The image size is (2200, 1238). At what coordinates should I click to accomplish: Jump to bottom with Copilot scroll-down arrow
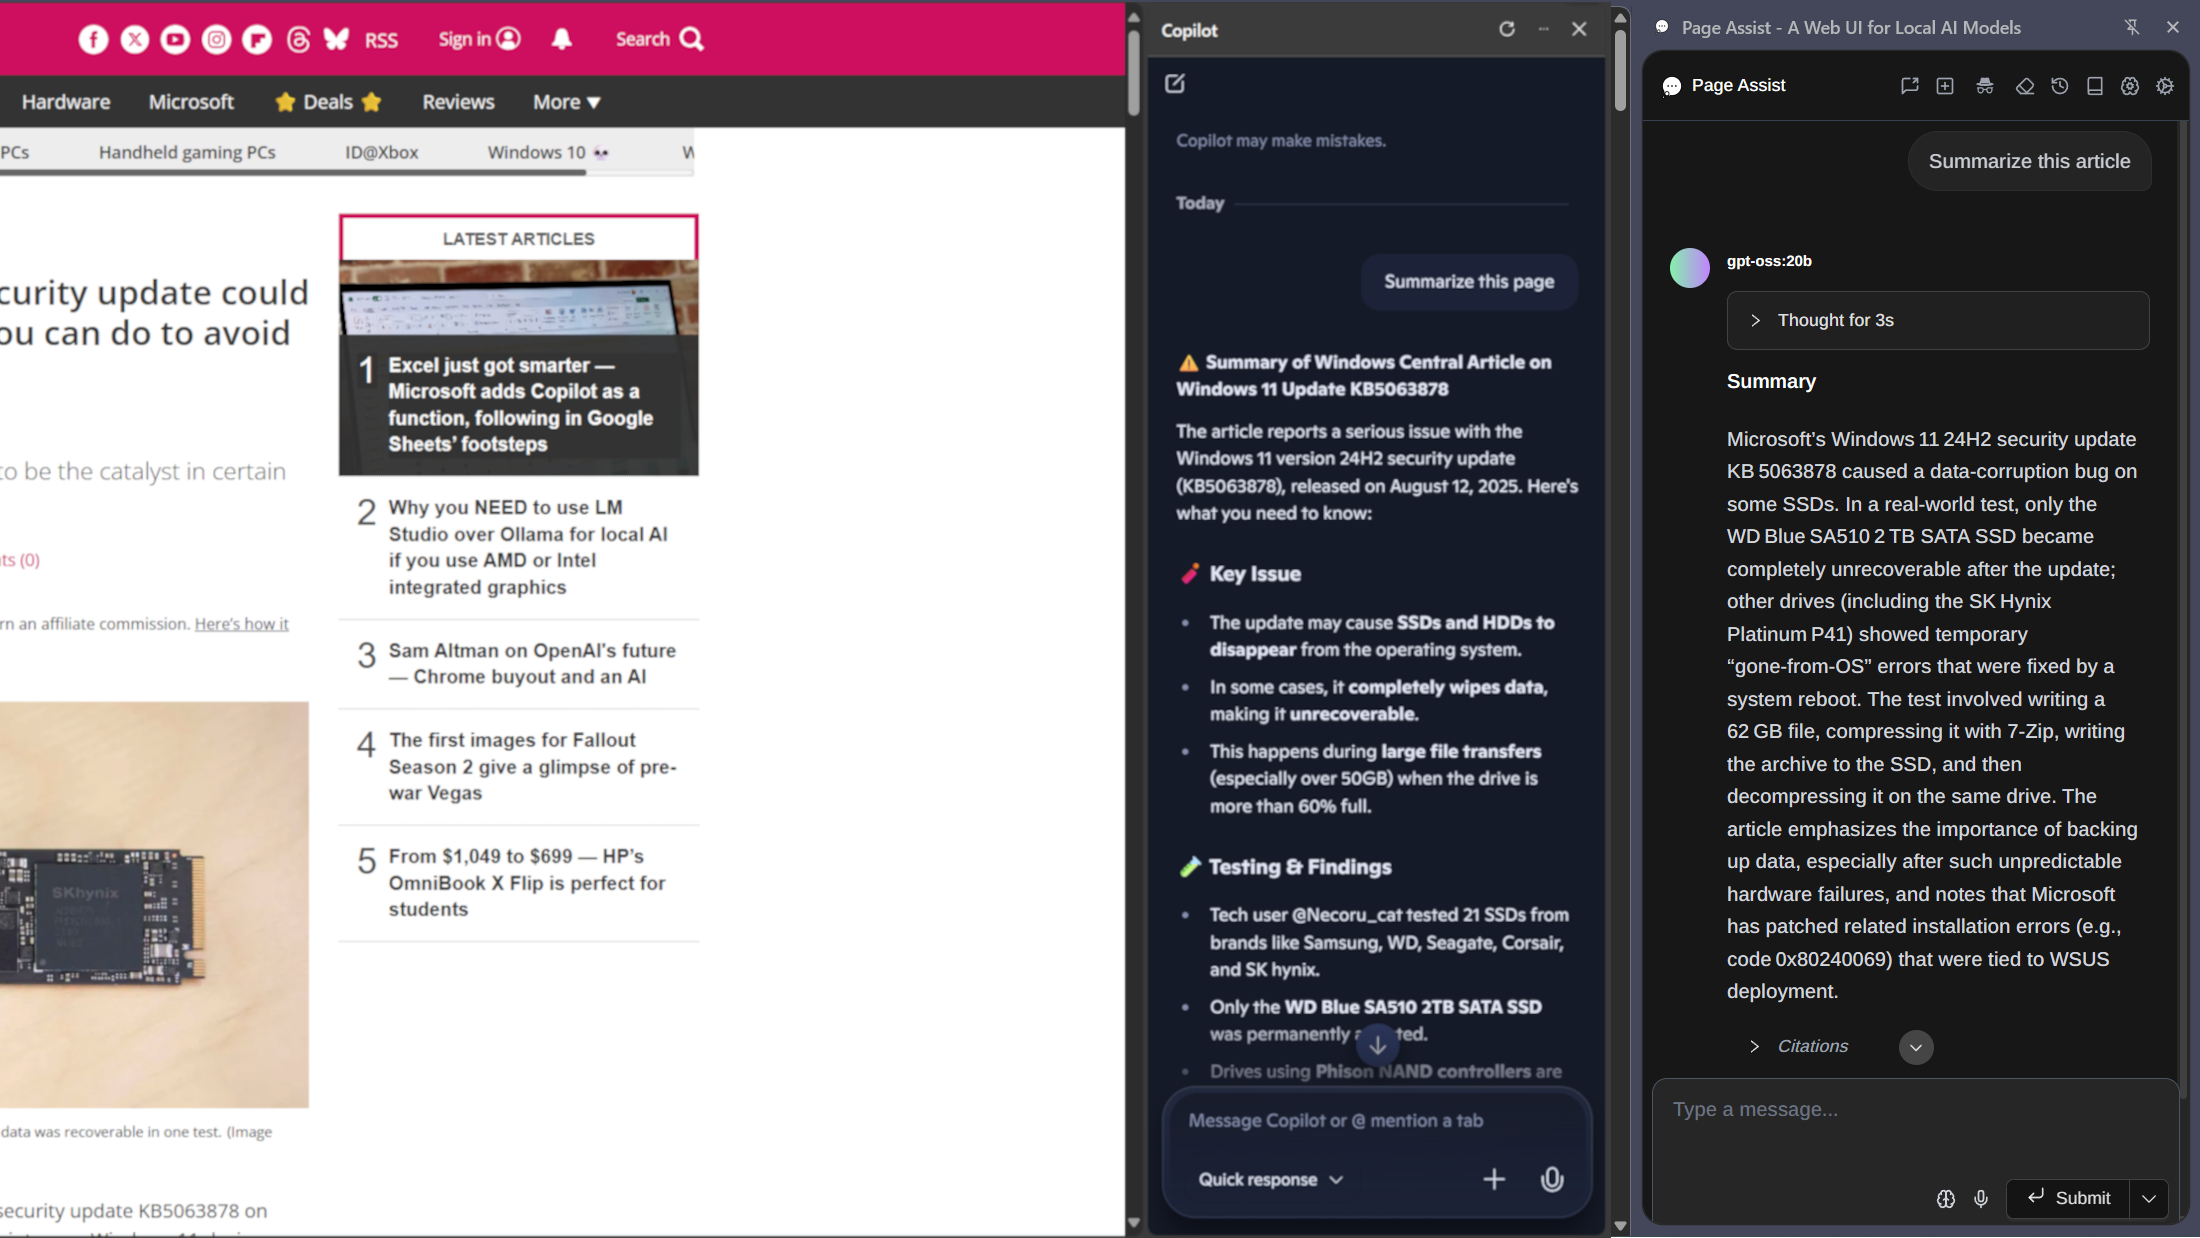click(x=1377, y=1045)
